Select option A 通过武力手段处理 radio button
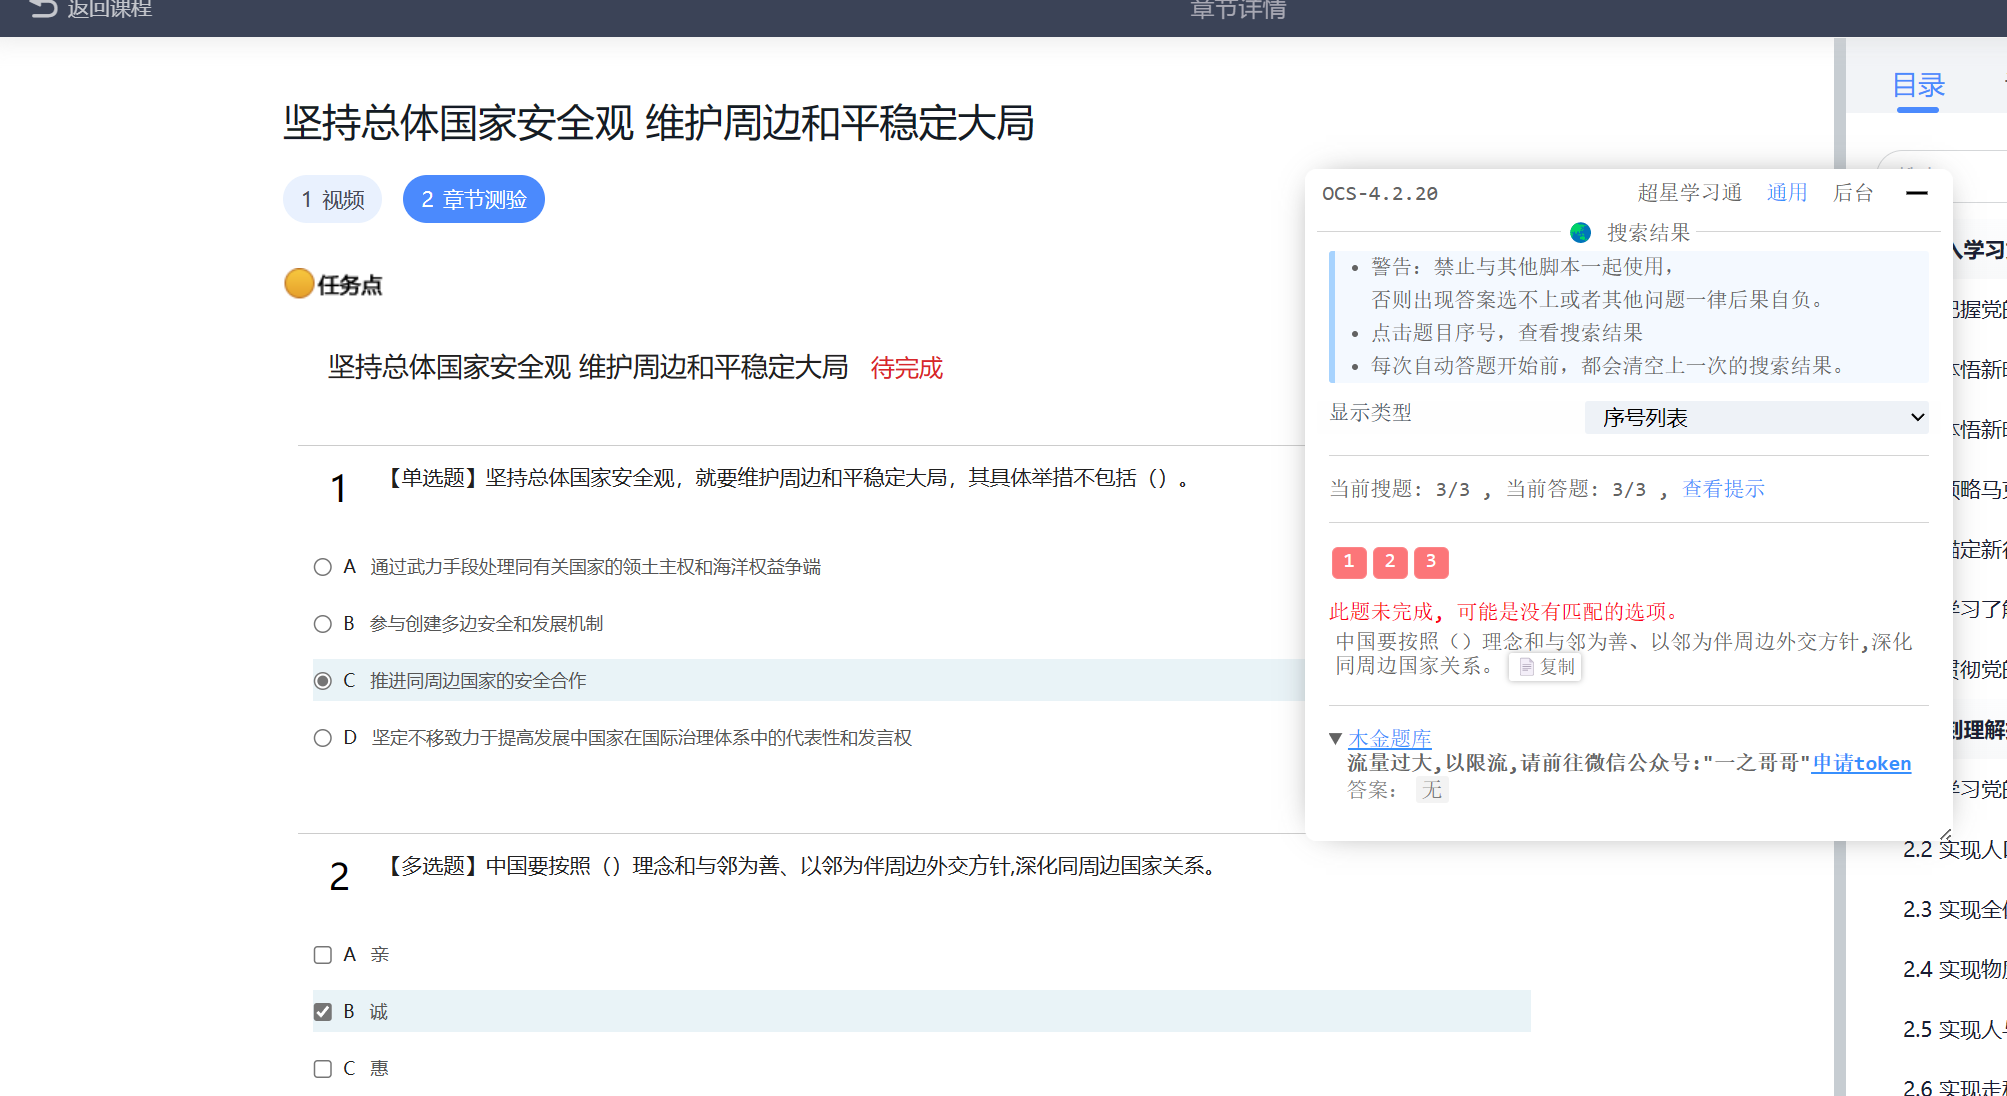The image size is (2007, 1096). coord(322,567)
